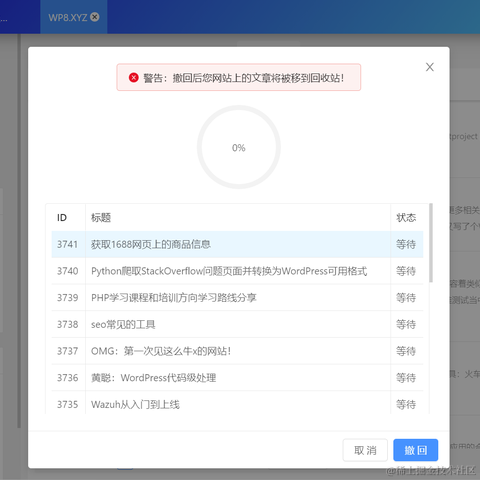Click ID cell 3741
This screenshot has height=480, width=480.
(x=67, y=244)
